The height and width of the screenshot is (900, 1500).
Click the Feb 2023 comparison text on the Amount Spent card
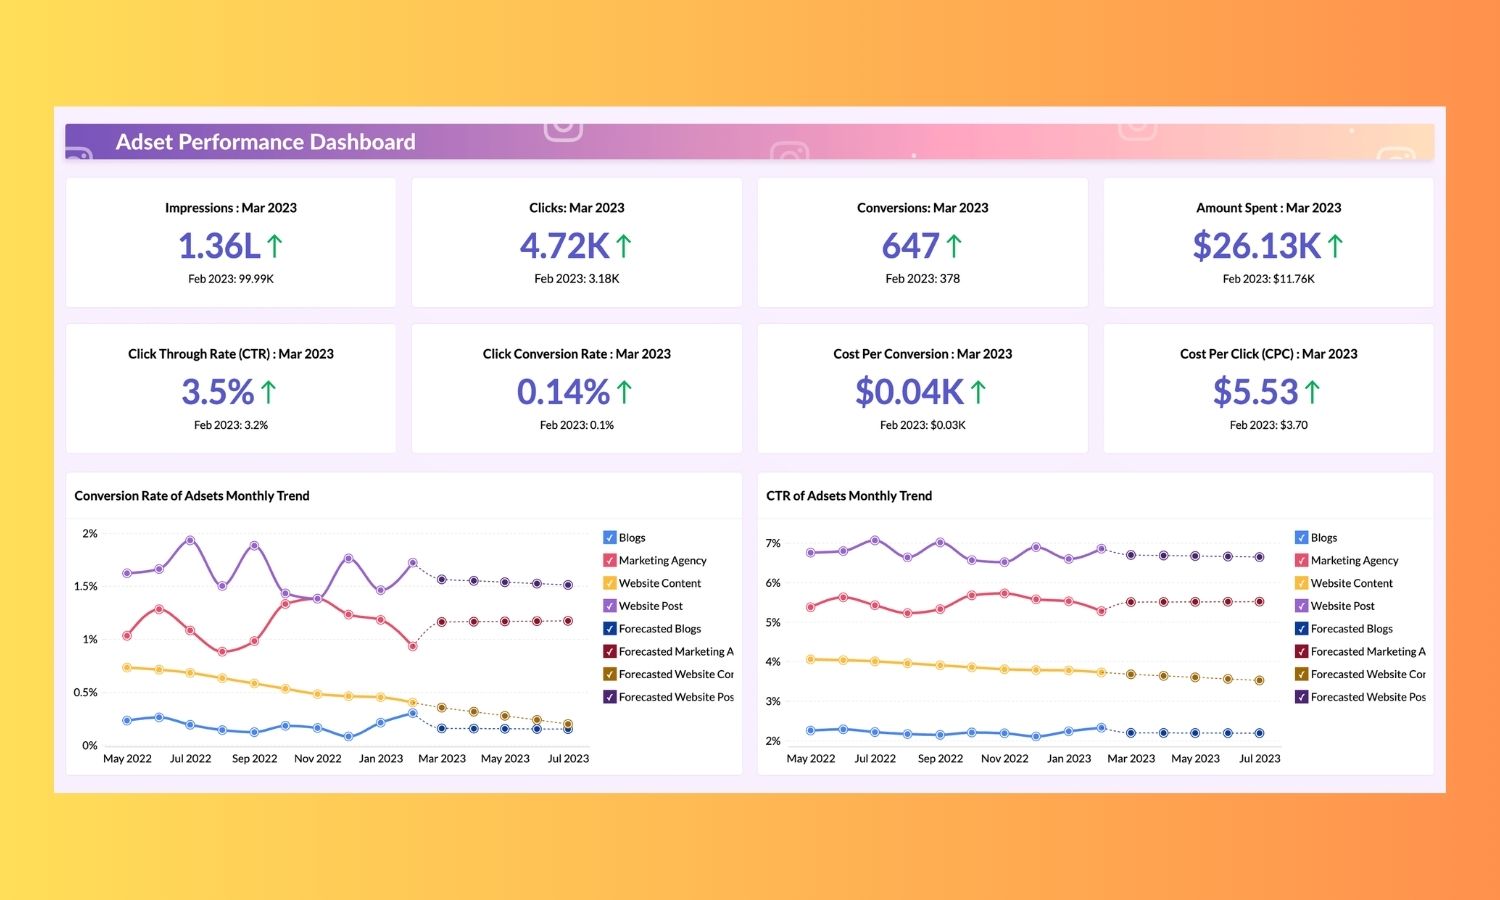coord(1268,279)
